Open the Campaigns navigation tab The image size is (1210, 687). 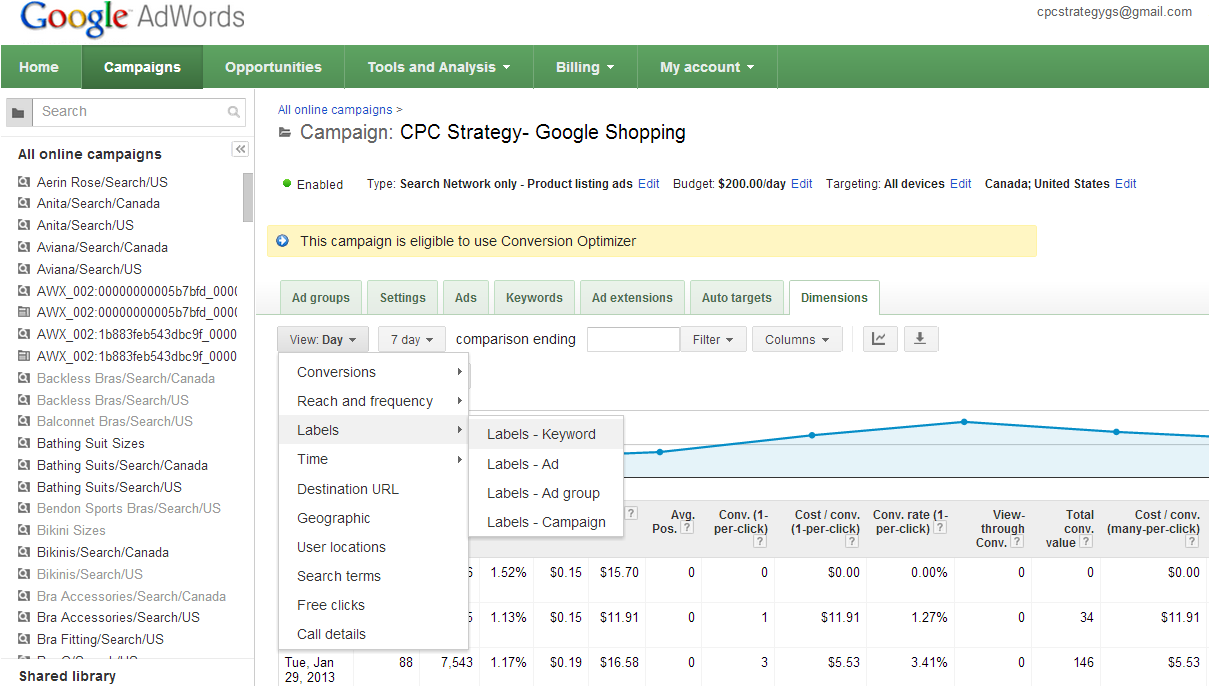tap(142, 67)
